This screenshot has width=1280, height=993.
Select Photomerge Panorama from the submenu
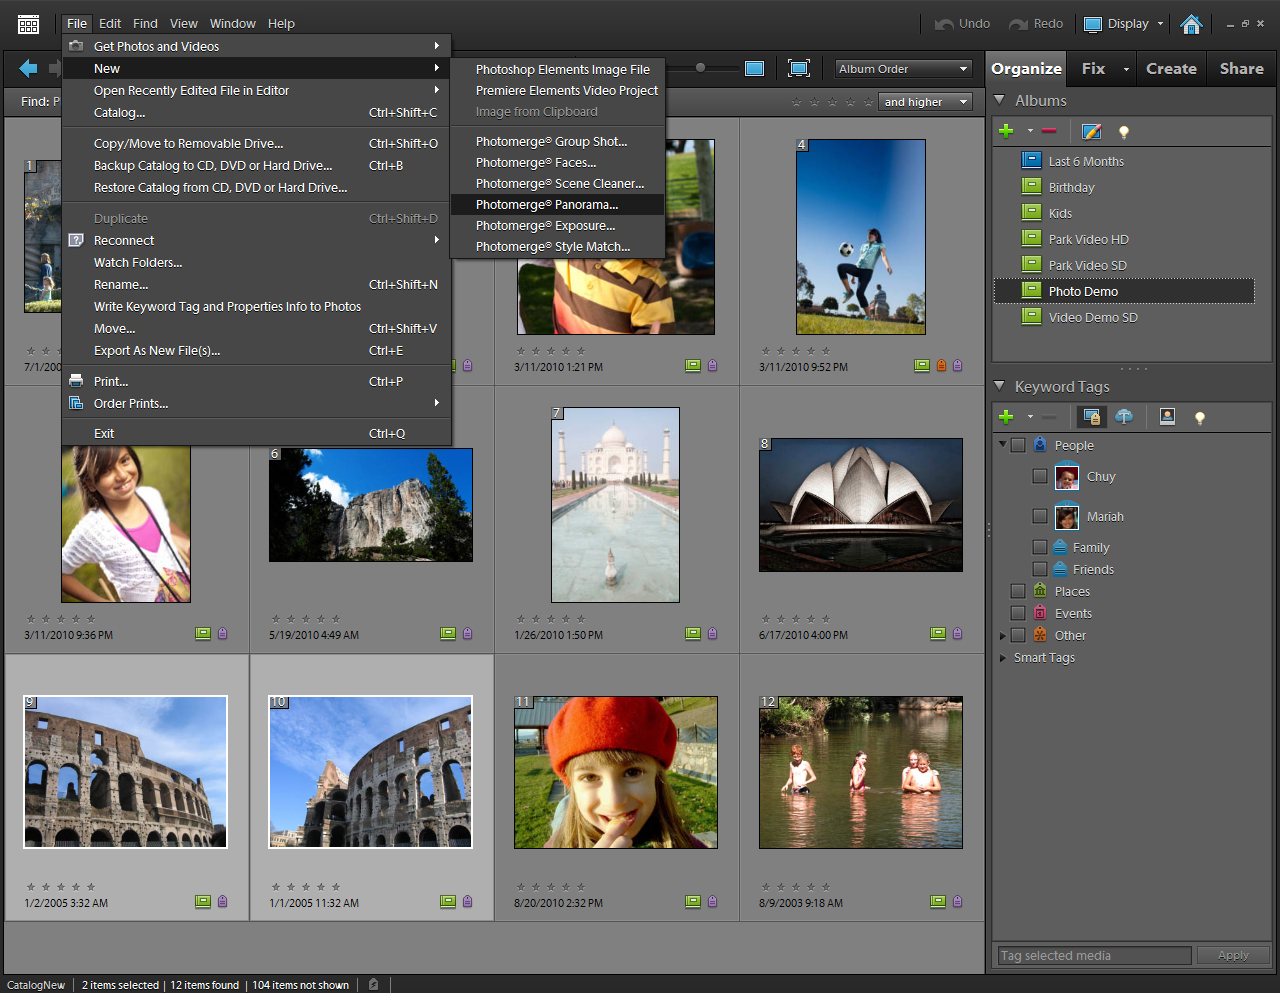[x=547, y=204]
